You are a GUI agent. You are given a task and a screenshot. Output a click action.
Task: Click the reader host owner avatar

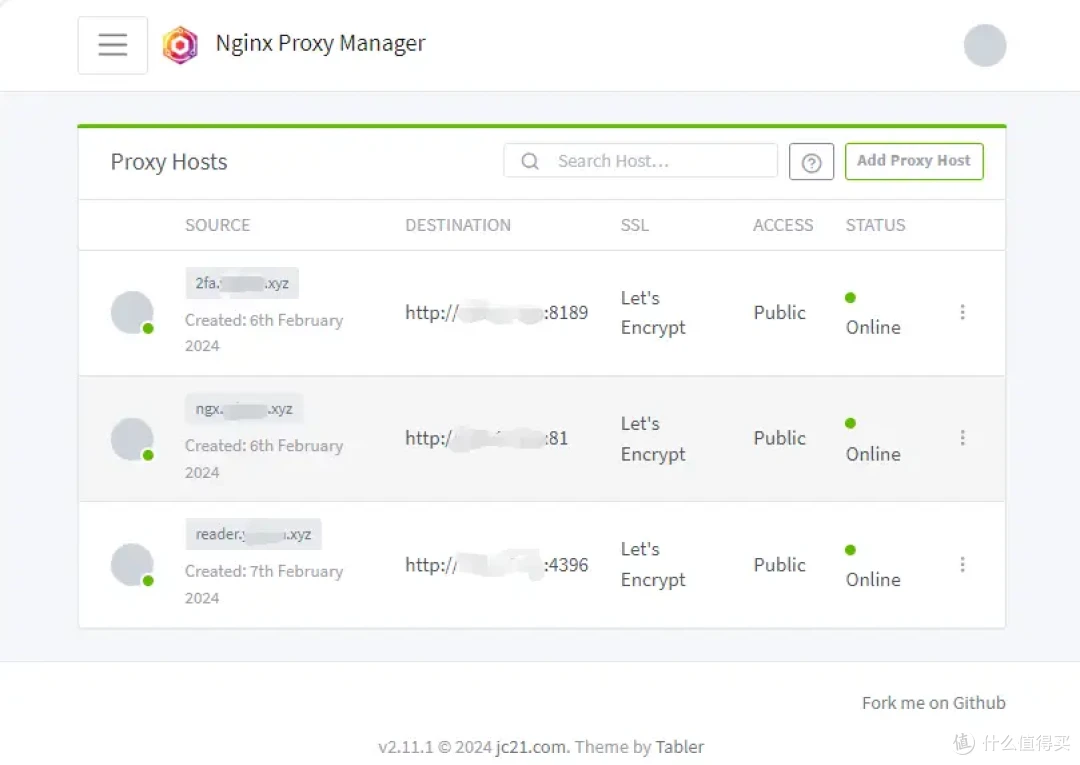pos(132,565)
